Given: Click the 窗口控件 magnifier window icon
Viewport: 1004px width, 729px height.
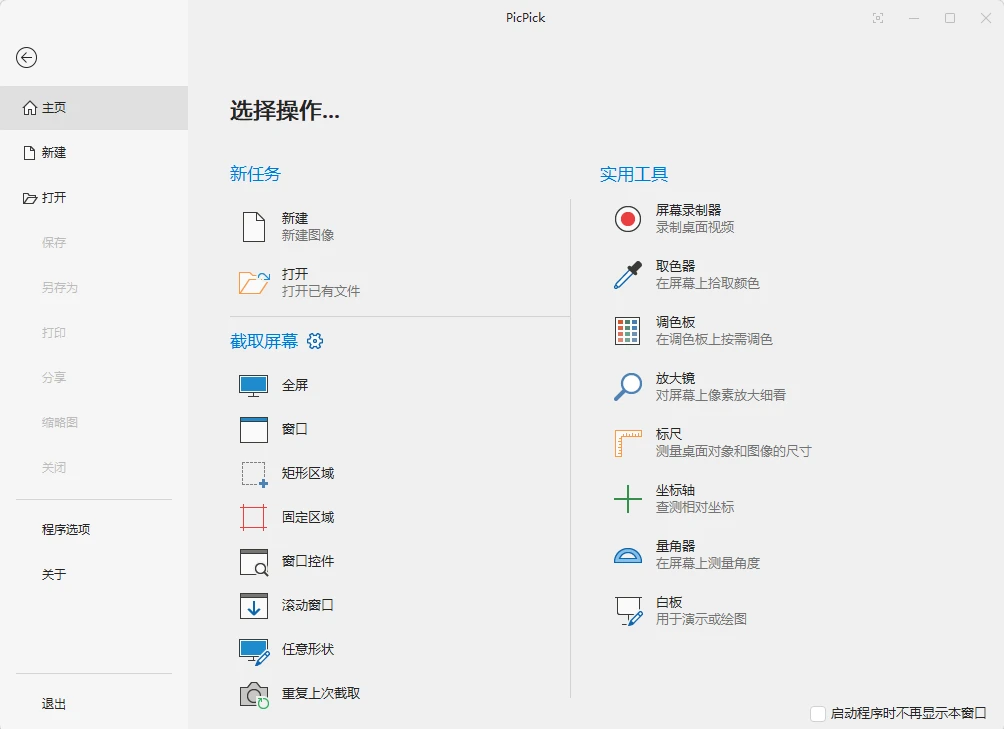Looking at the screenshot, I should 254,562.
